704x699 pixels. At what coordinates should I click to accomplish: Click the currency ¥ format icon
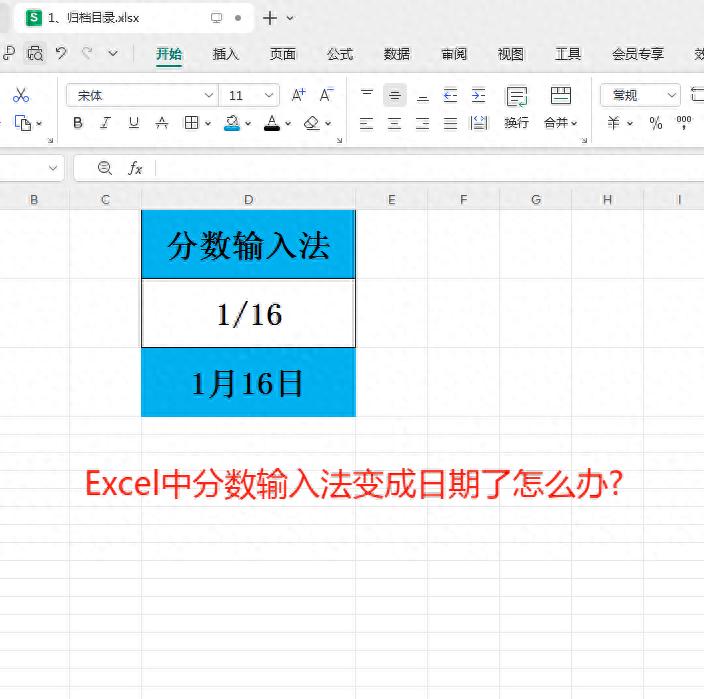613,123
